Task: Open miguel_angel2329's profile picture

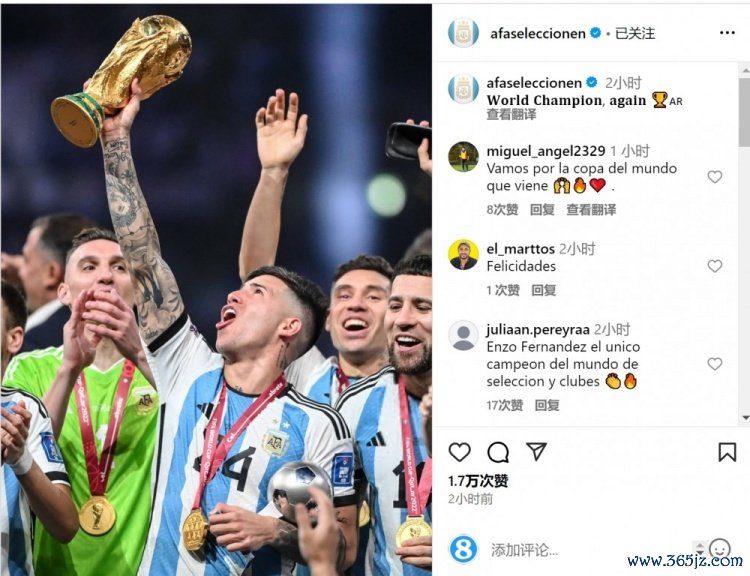Action: tap(463, 156)
